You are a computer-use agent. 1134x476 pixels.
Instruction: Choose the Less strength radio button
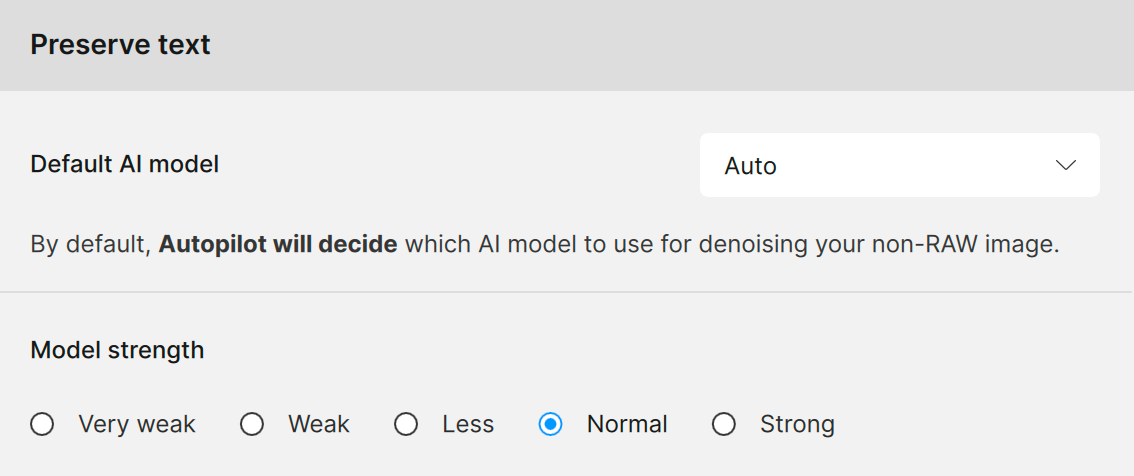[406, 424]
